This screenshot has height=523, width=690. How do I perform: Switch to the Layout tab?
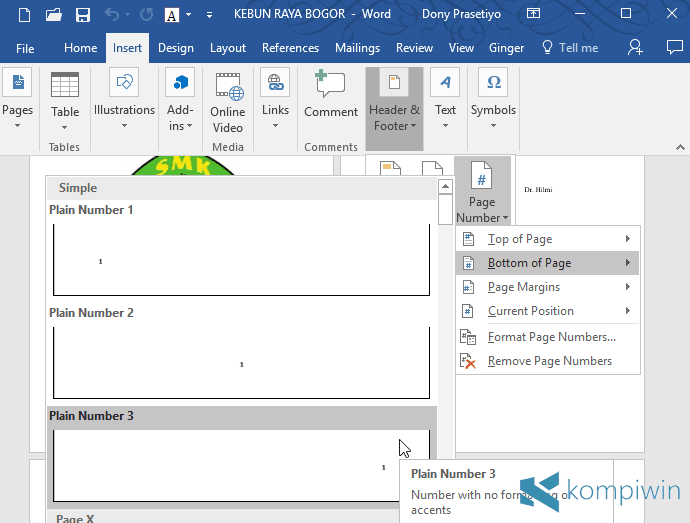(228, 48)
